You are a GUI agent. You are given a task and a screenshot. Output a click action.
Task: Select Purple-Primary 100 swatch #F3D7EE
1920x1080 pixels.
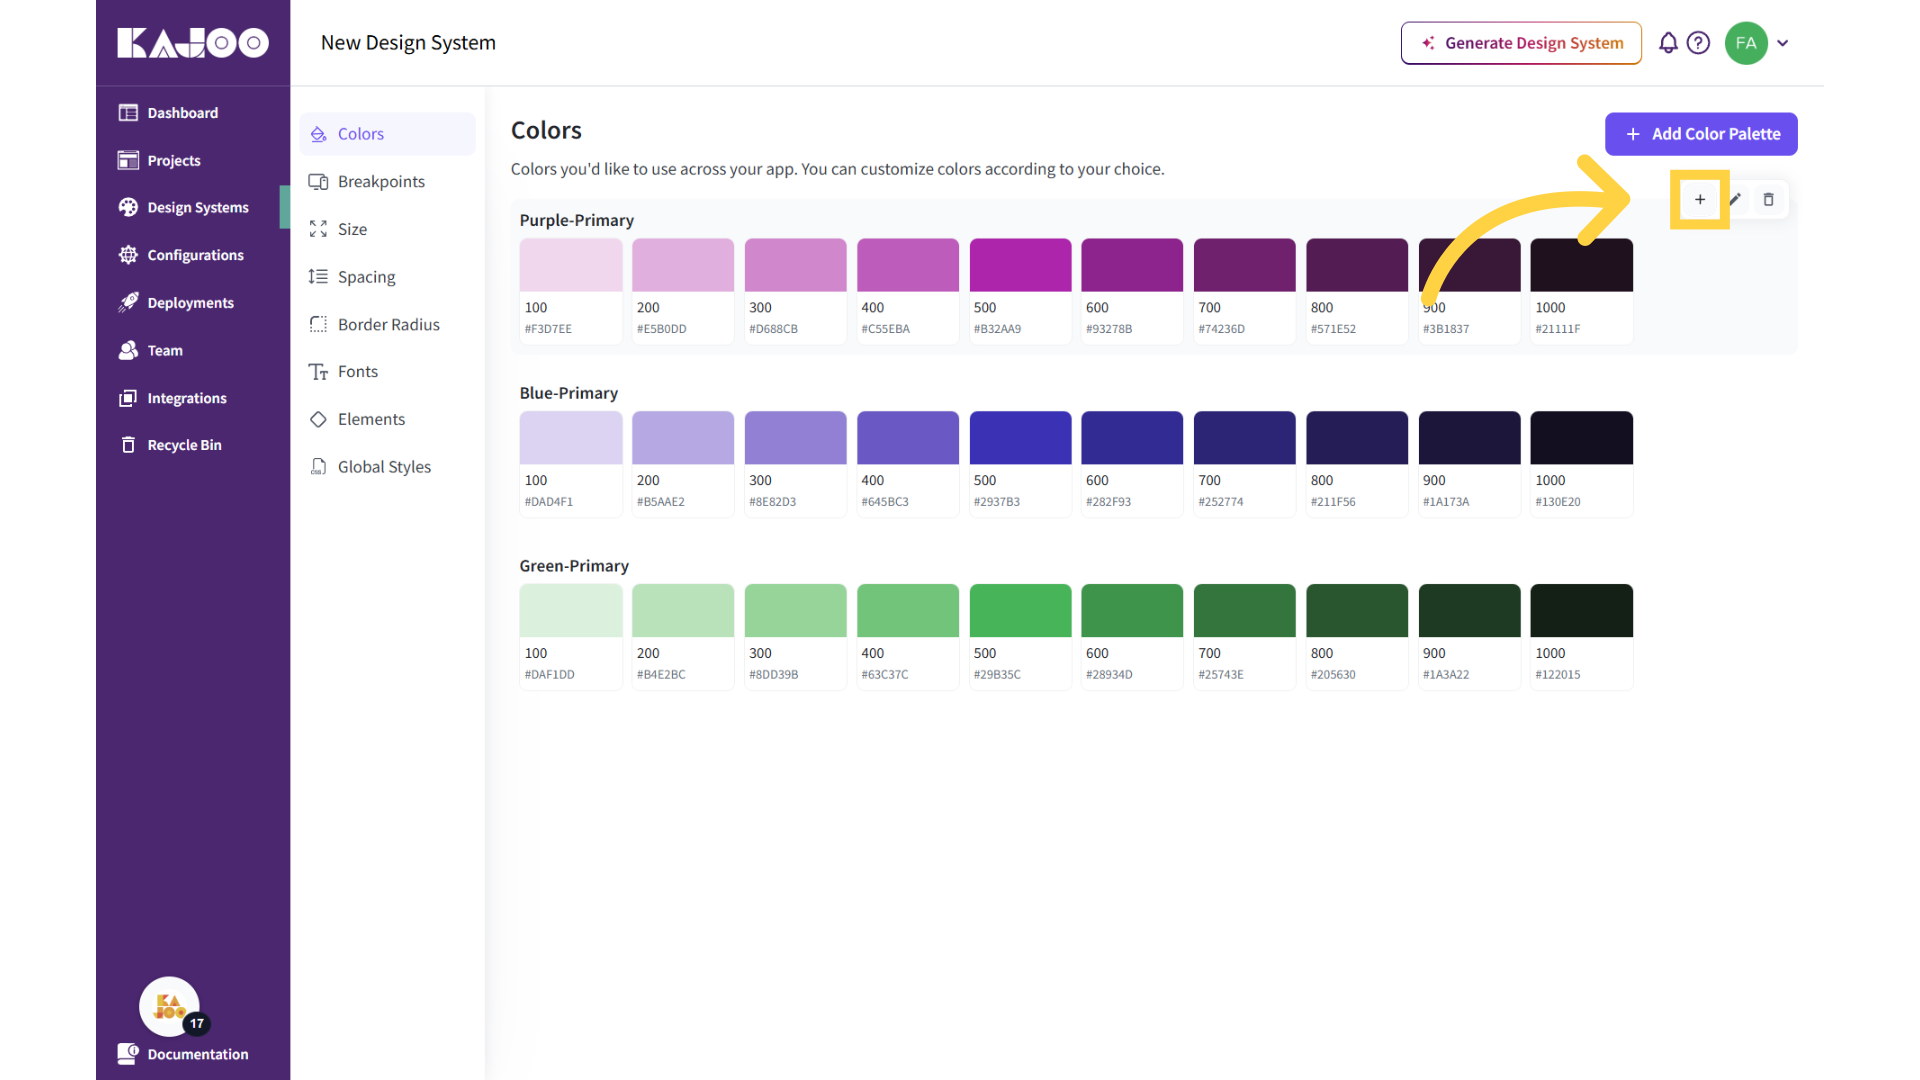[x=571, y=292]
